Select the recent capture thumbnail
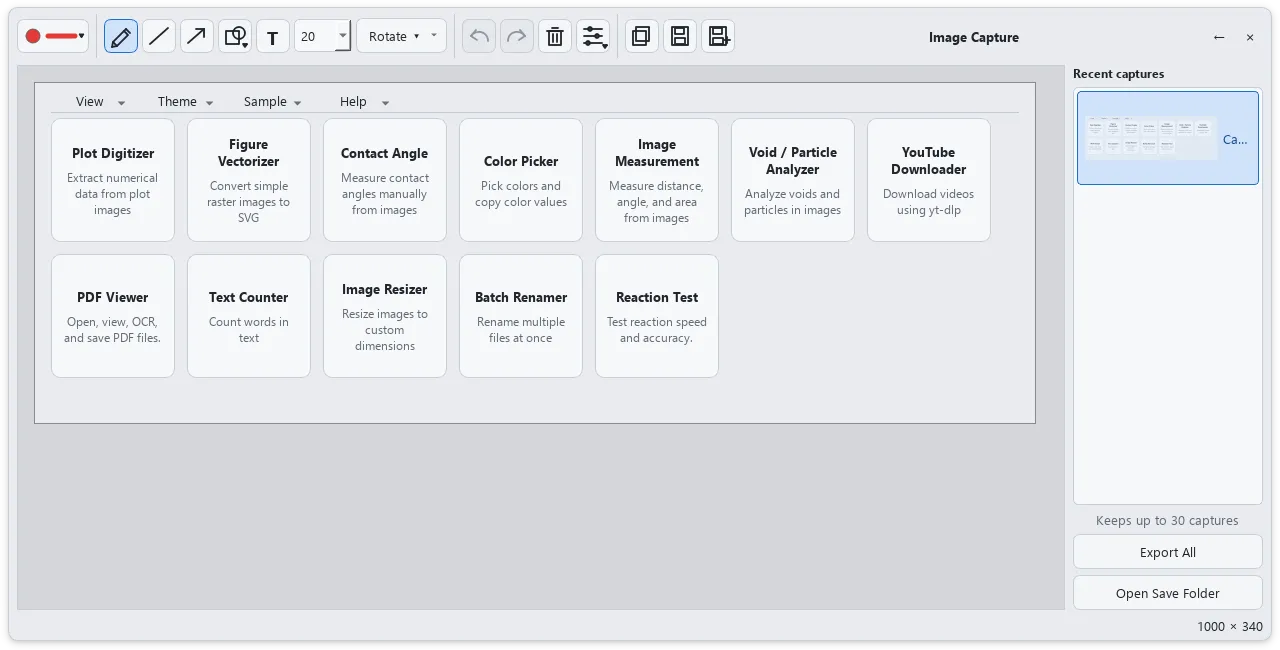This screenshot has height=650, width=1280. pyautogui.click(x=1168, y=138)
